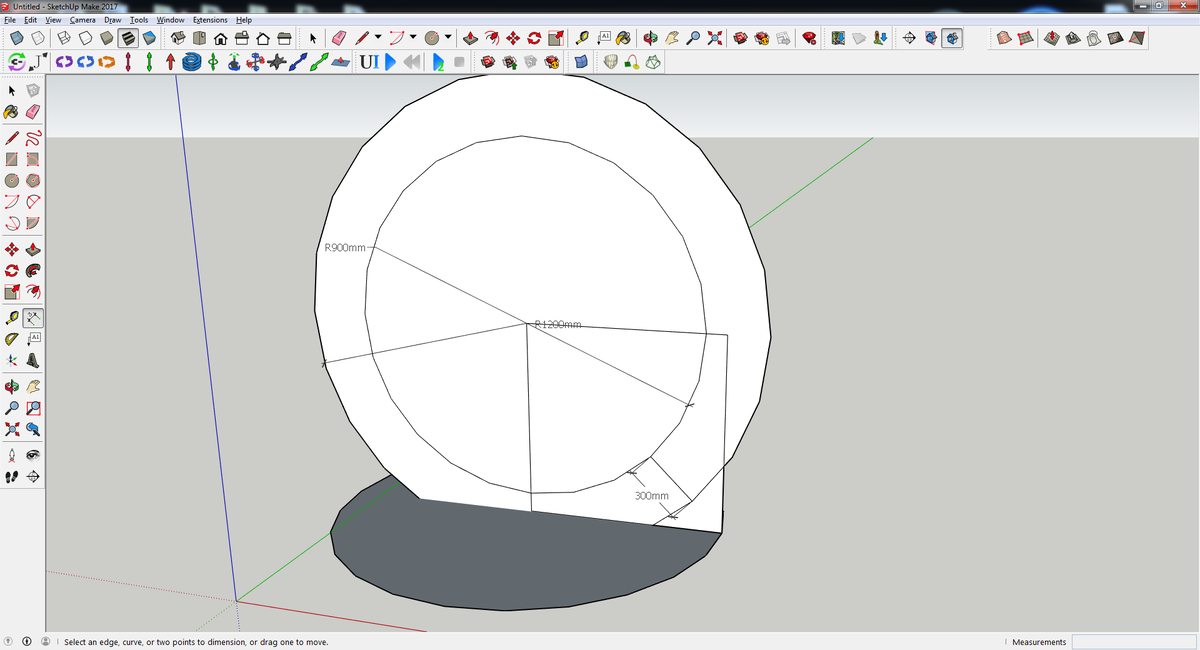Switch to Shaded style
1200x650 pixels.
point(106,38)
